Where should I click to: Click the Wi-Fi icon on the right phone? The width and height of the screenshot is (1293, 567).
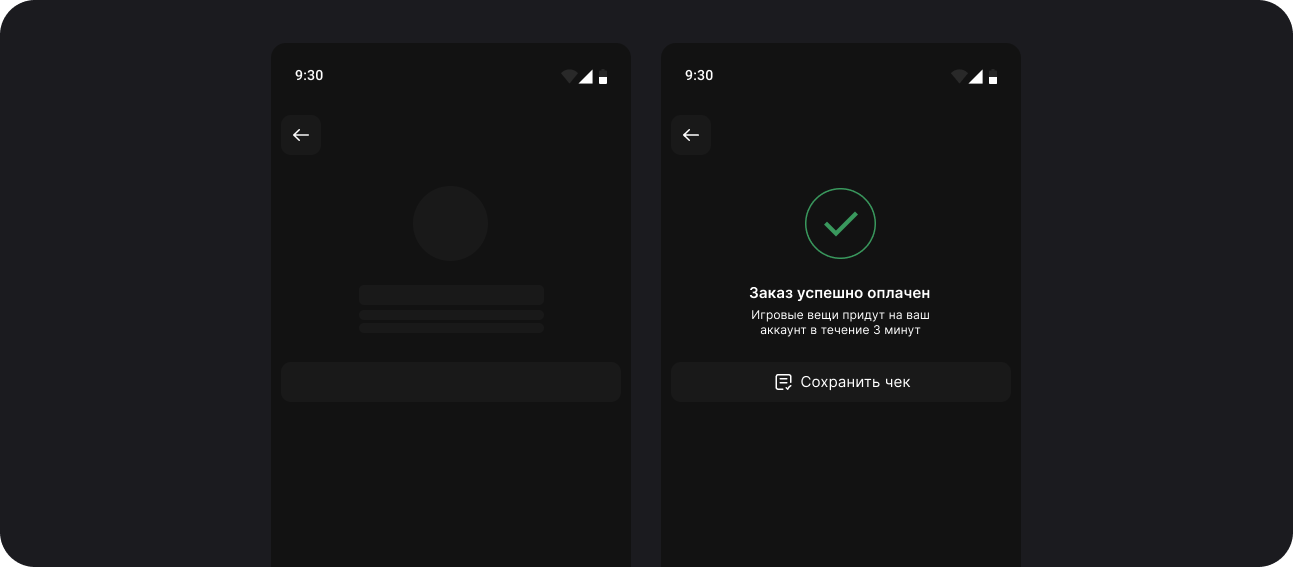click(x=959, y=76)
